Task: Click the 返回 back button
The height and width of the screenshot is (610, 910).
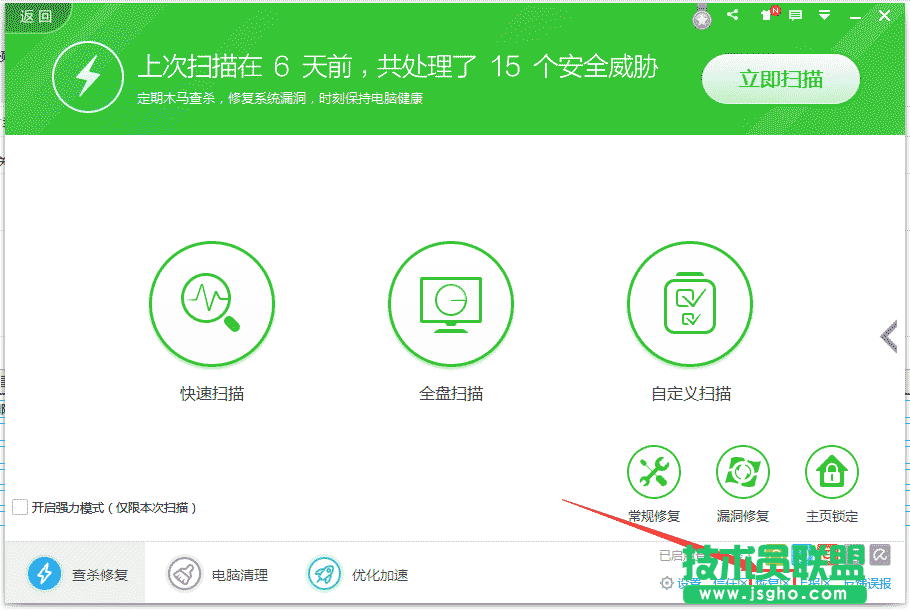Action: (33, 15)
